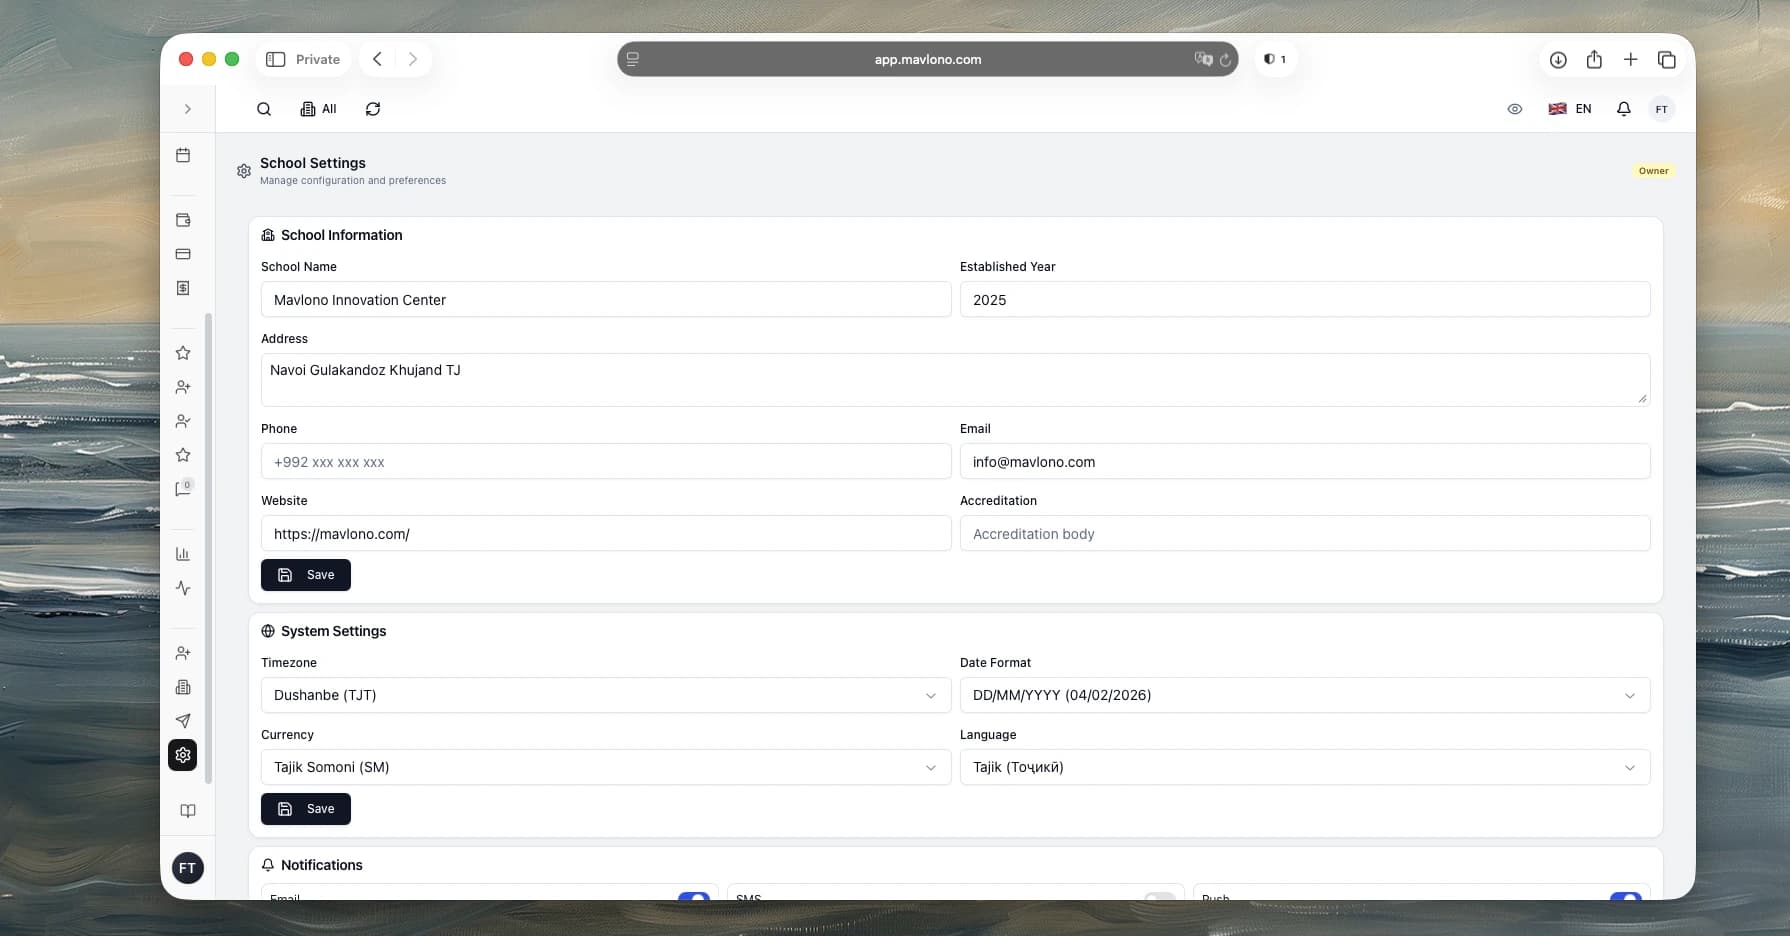Open the calendar icon in the sidebar
The height and width of the screenshot is (936, 1790).
tap(183, 156)
